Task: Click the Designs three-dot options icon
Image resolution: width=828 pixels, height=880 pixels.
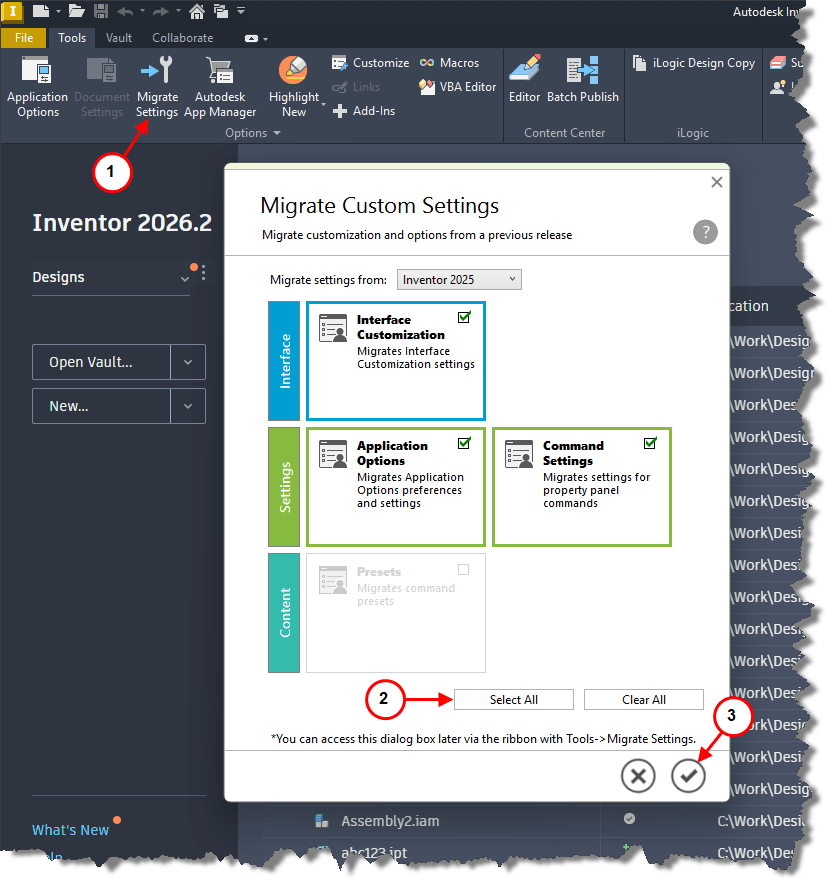Action: coord(203,273)
